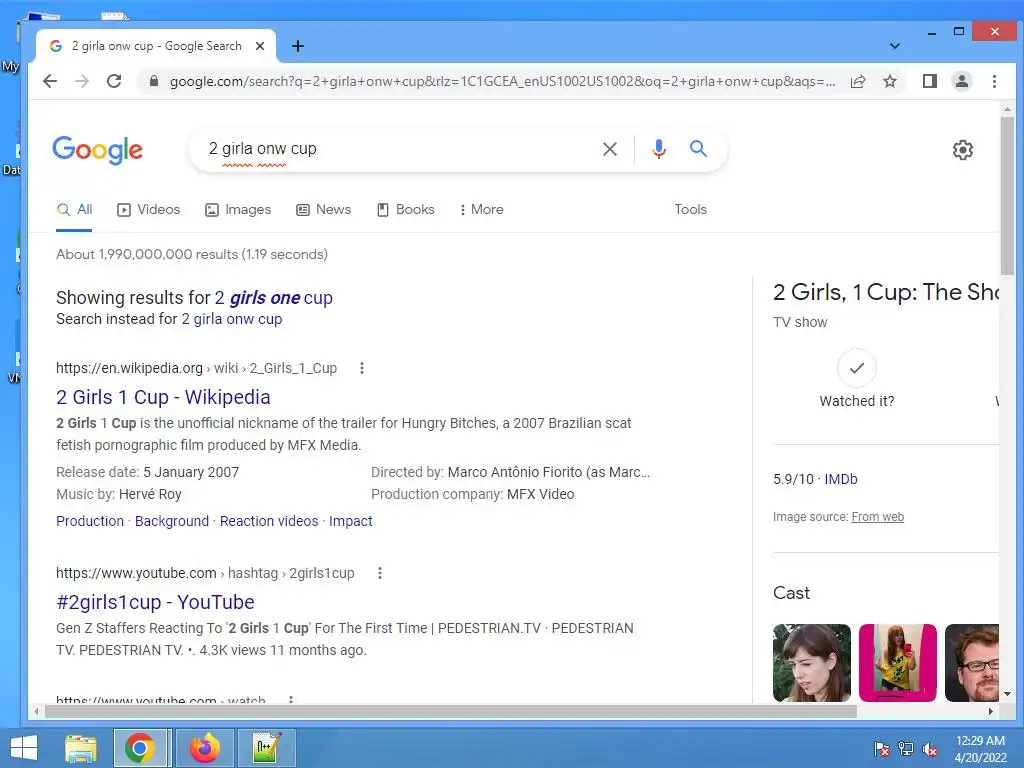Image resolution: width=1024 pixels, height=768 pixels.
Task: Open tab search chevron in title bar
Action: pos(895,46)
